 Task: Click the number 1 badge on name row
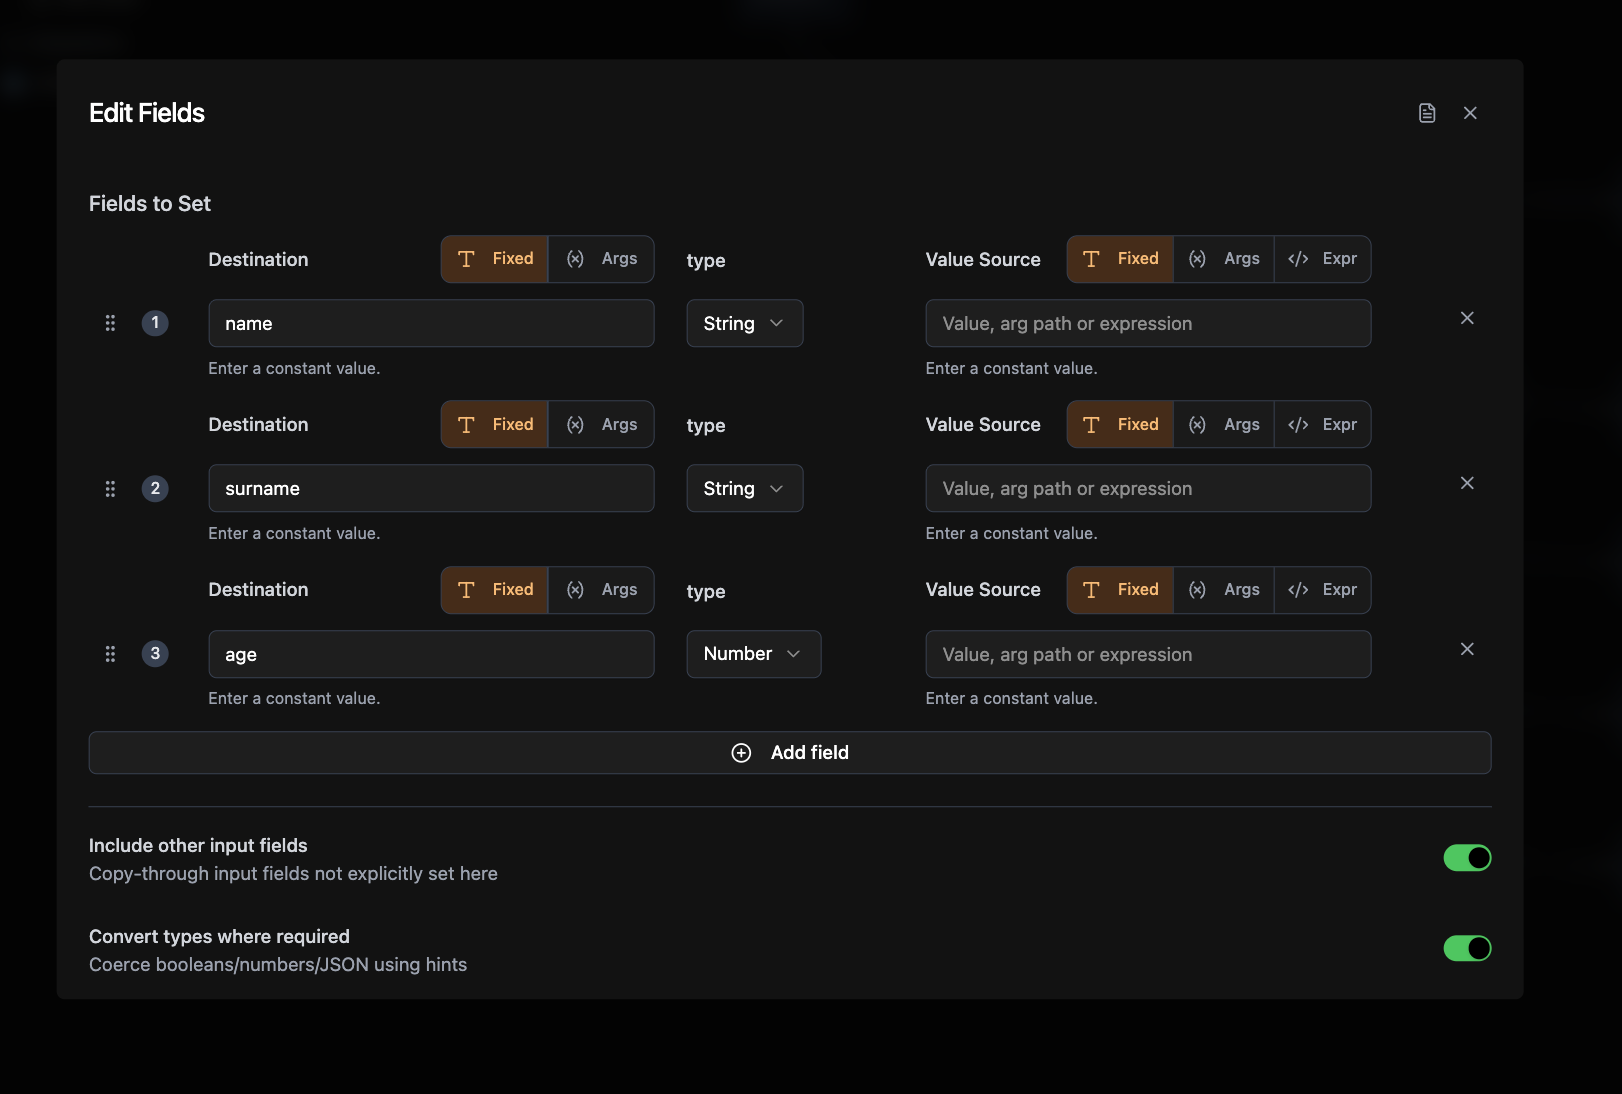pos(155,323)
